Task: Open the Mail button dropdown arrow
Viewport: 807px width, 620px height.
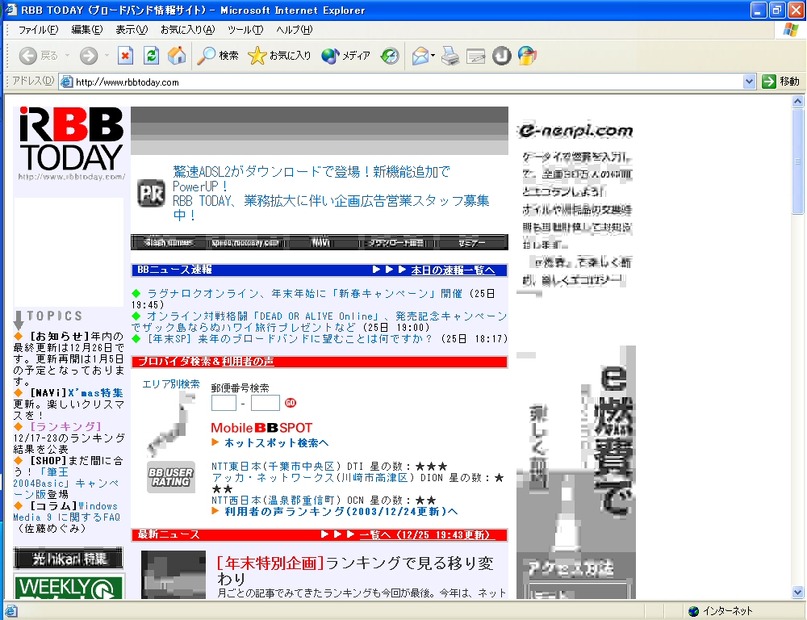Action: click(433, 56)
